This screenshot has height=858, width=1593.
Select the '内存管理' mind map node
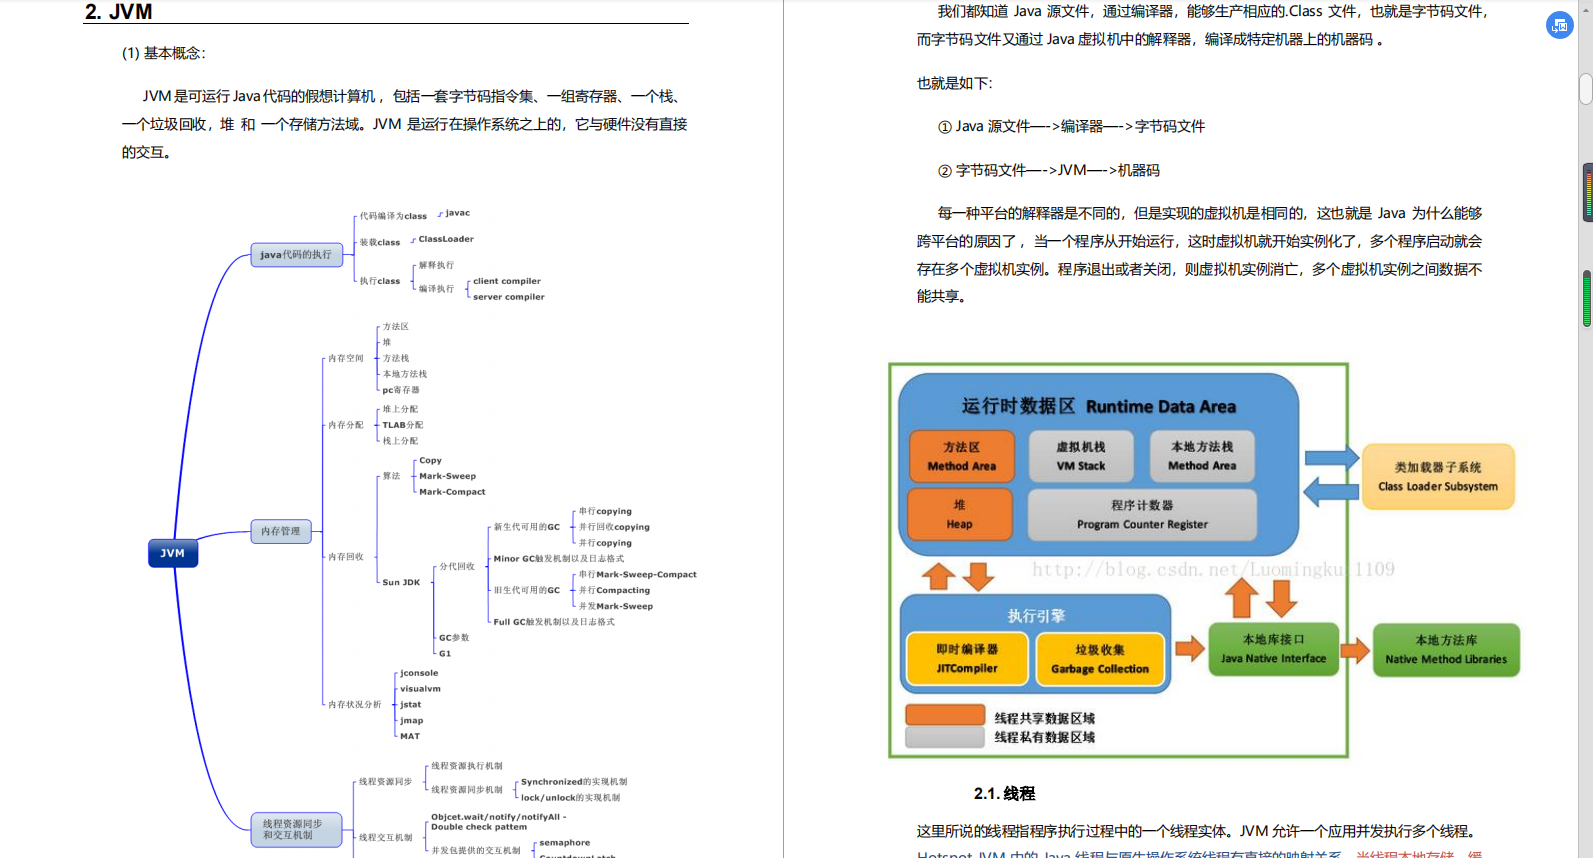(281, 531)
